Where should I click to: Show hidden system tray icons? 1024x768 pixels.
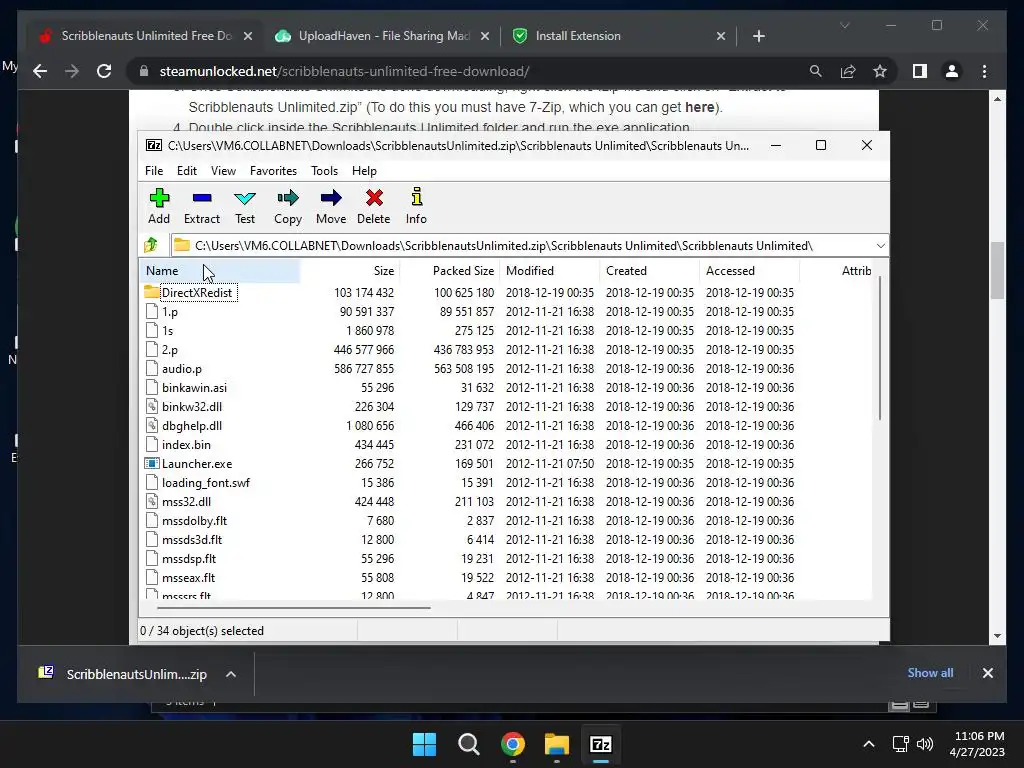pyautogui.click(x=869, y=744)
